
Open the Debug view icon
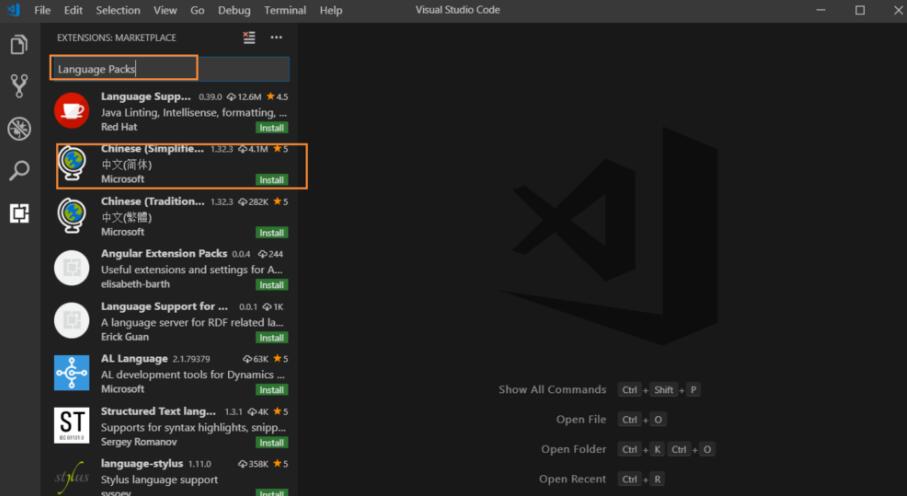(19, 129)
